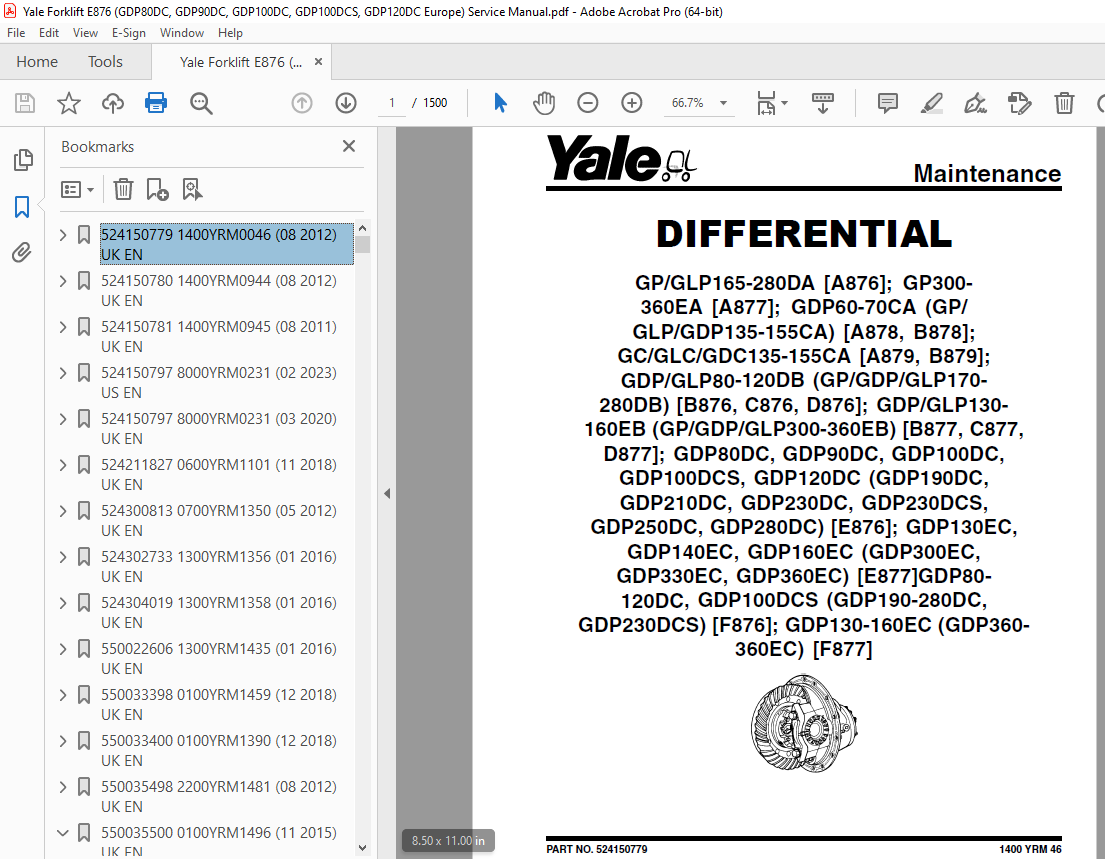Select bookmark 524150797 8000YRM0231 (03 2020)
The image size is (1105, 859).
pos(218,428)
